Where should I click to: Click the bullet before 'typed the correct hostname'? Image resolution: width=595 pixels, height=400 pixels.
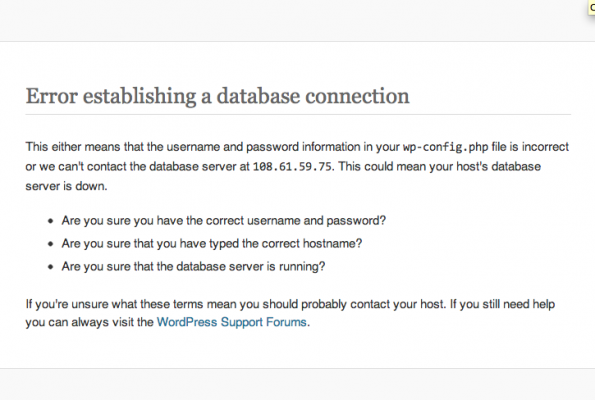point(50,244)
